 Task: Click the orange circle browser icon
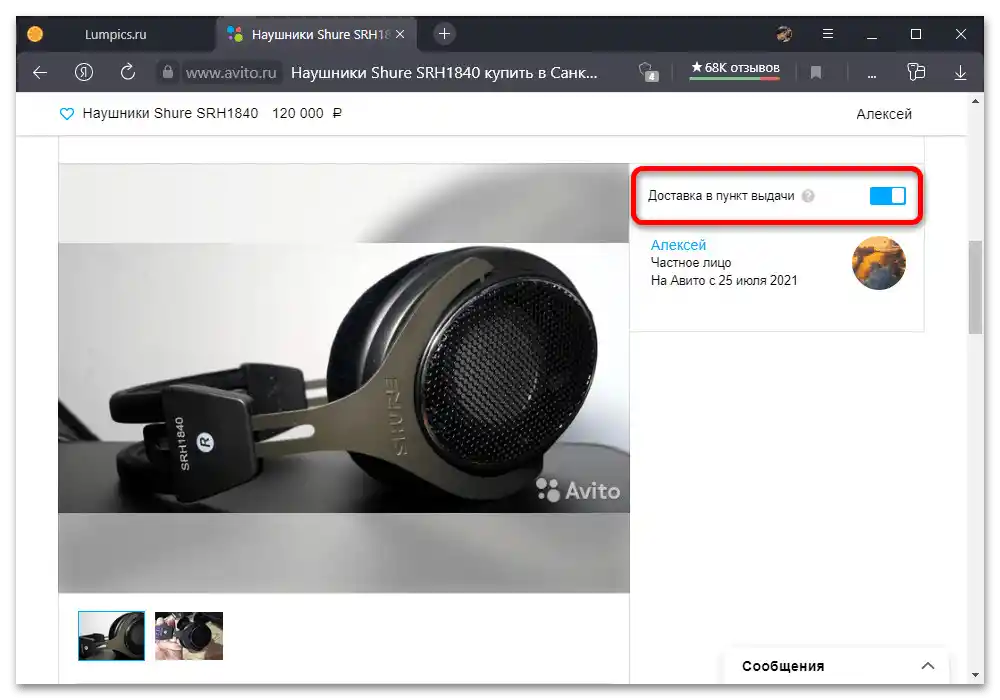(x=35, y=34)
